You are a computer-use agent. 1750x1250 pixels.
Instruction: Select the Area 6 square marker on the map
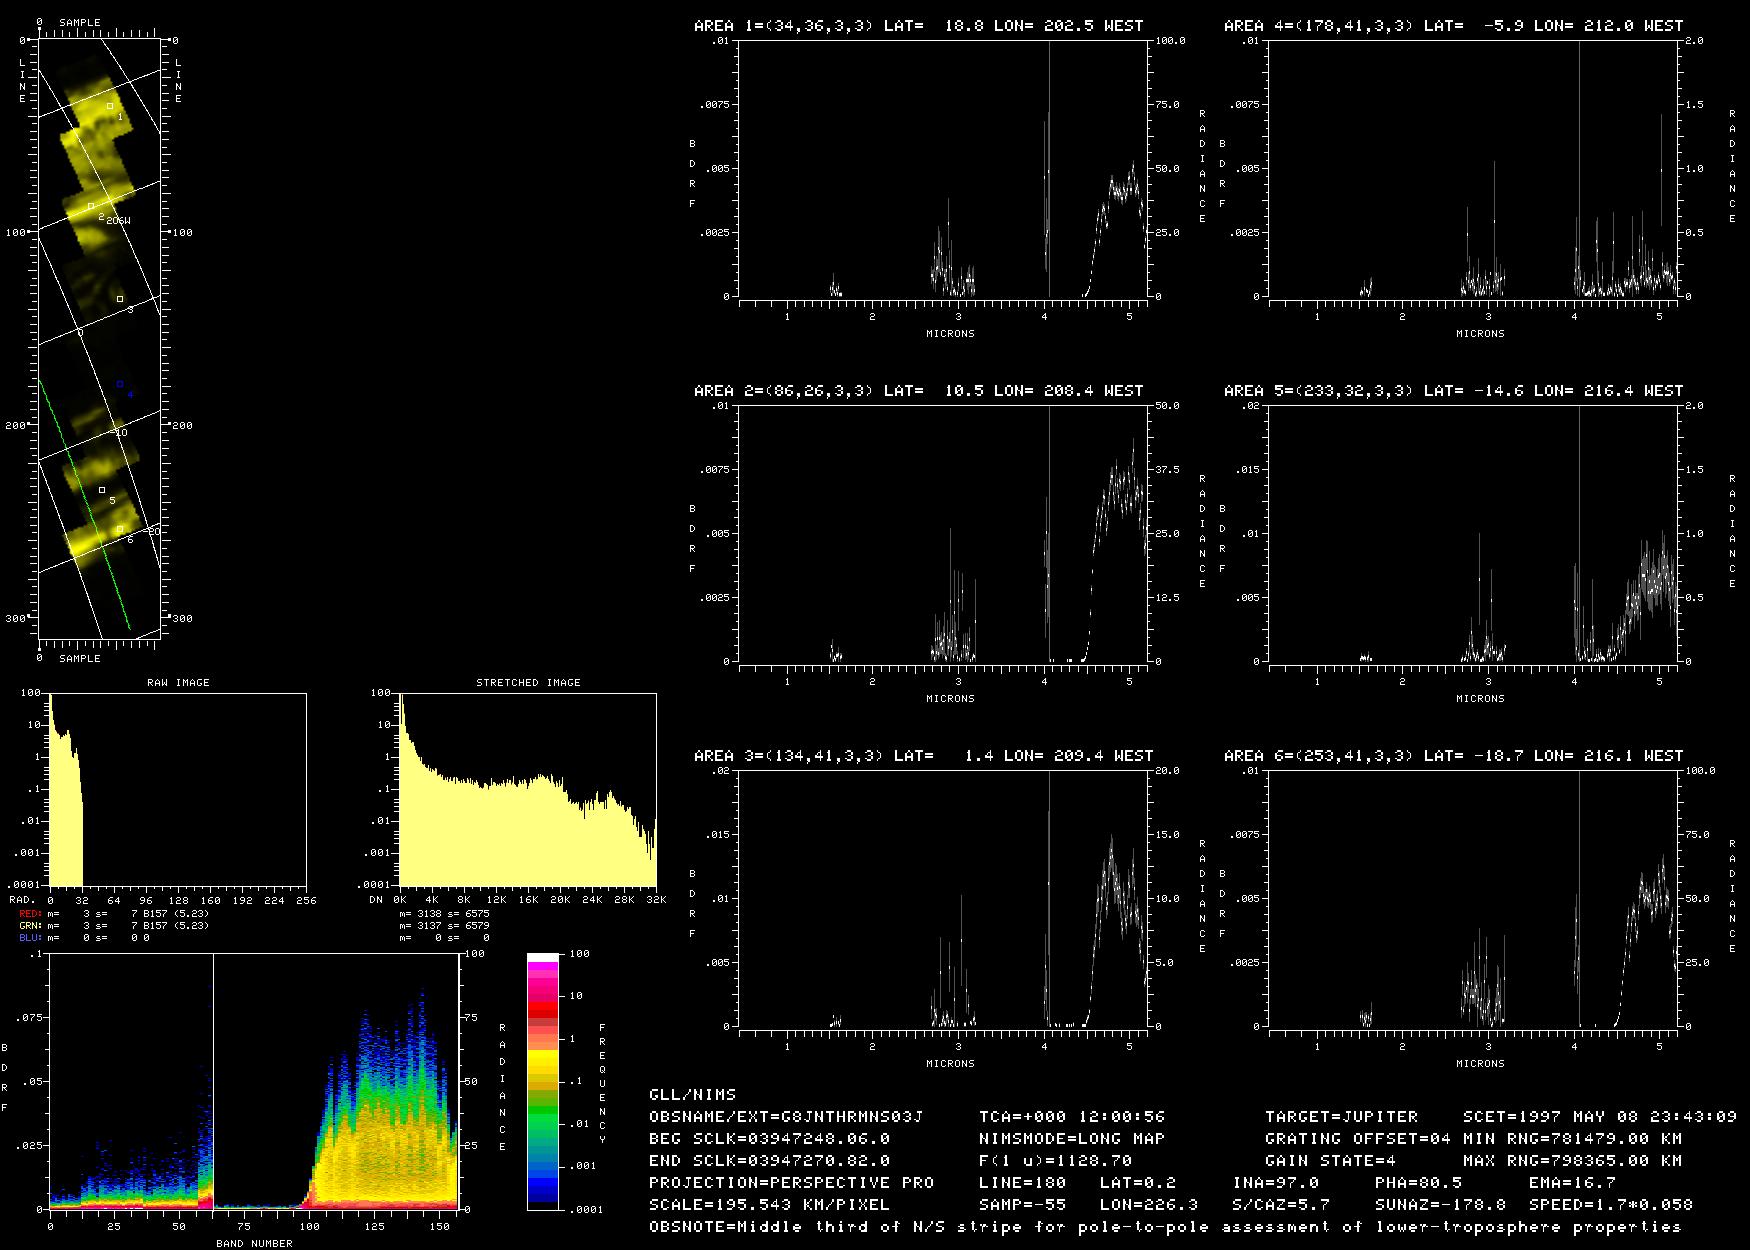[119, 530]
